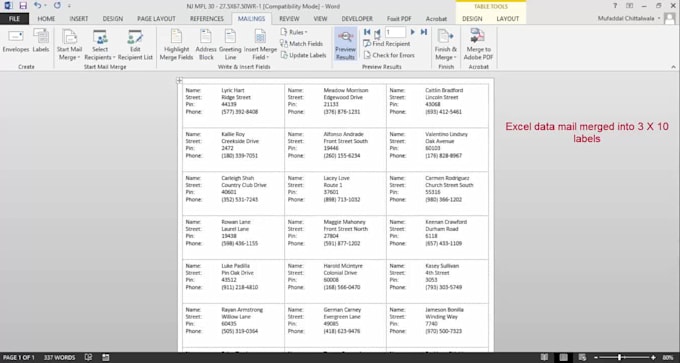Click the macro recording icon in status bar
Image resolution: width=680 pixels, height=363 pixels.
tap(105, 357)
